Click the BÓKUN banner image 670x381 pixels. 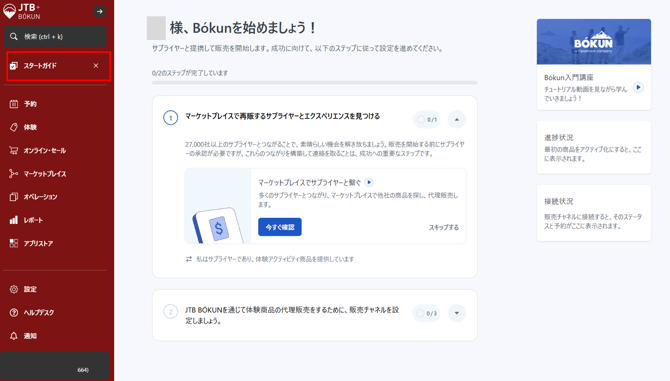[594, 42]
